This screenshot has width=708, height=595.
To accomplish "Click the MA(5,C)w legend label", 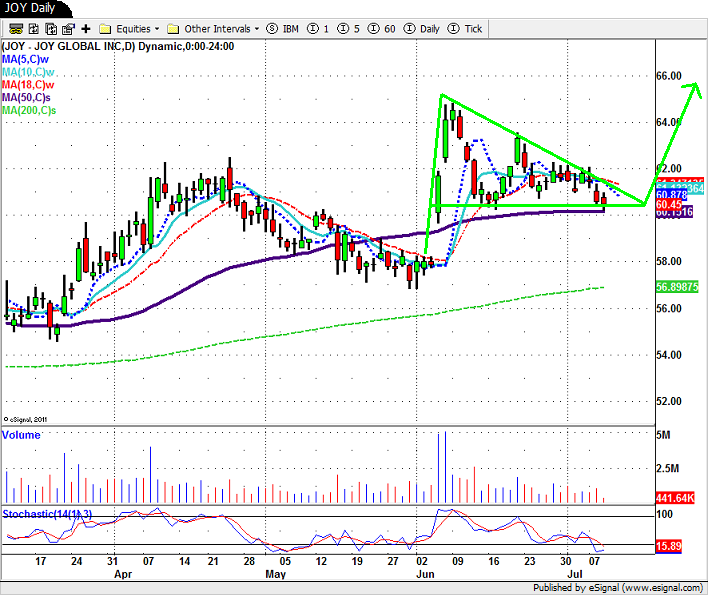I will [x=25, y=59].
